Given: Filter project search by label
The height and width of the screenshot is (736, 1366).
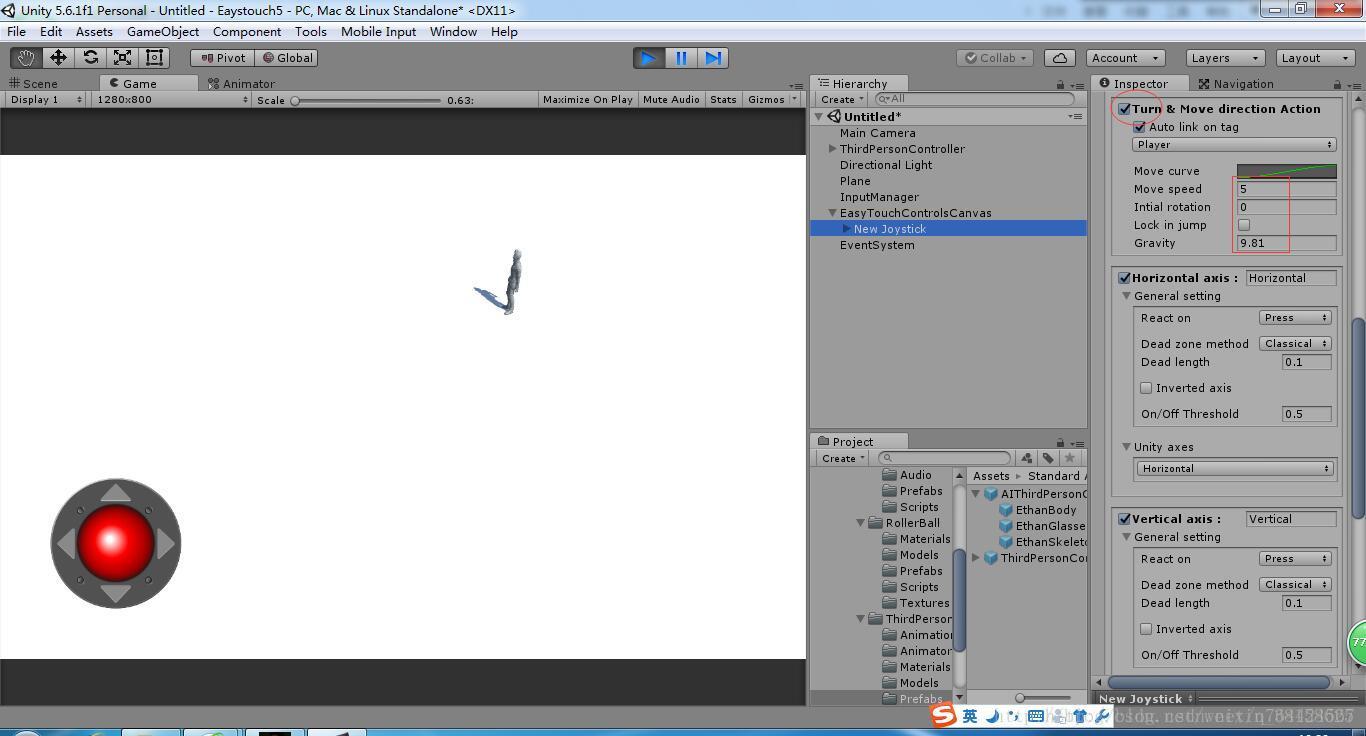Looking at the screenshot, I should point(1048,458).
